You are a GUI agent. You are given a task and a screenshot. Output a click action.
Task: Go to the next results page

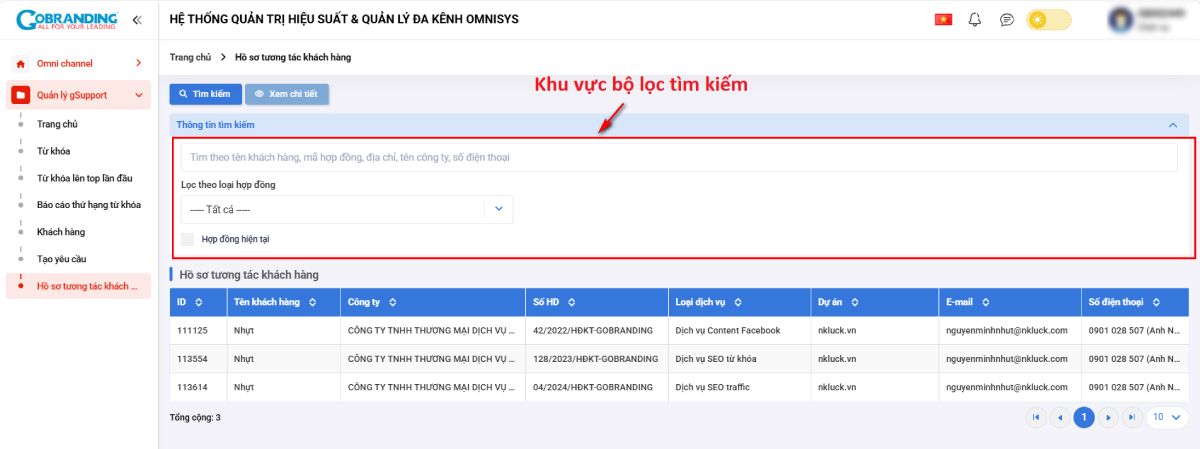(1108, 417)
